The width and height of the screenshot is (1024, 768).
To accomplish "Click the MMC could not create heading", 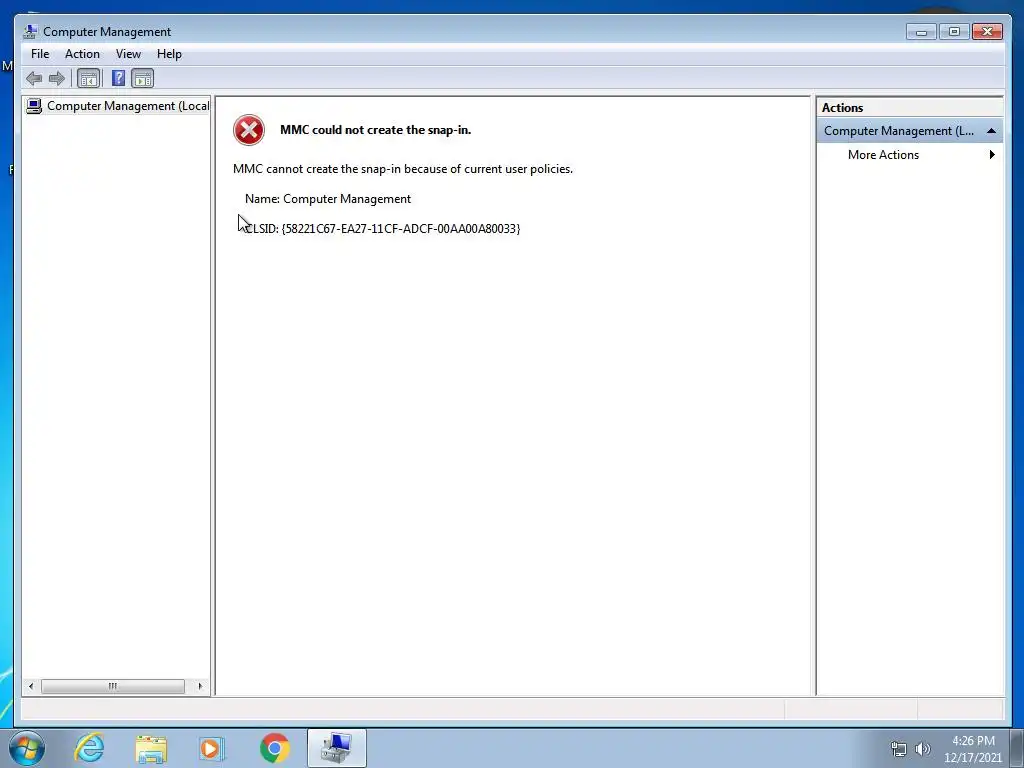I will pos(376,130).
